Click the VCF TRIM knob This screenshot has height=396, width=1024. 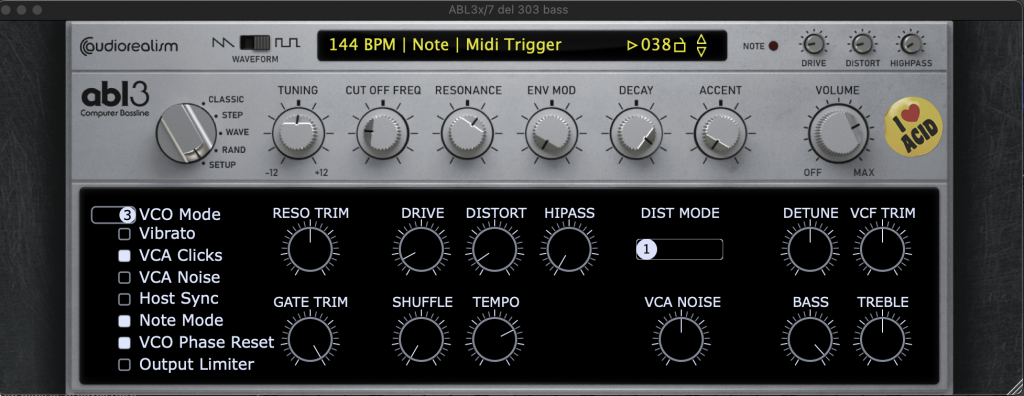882,250
